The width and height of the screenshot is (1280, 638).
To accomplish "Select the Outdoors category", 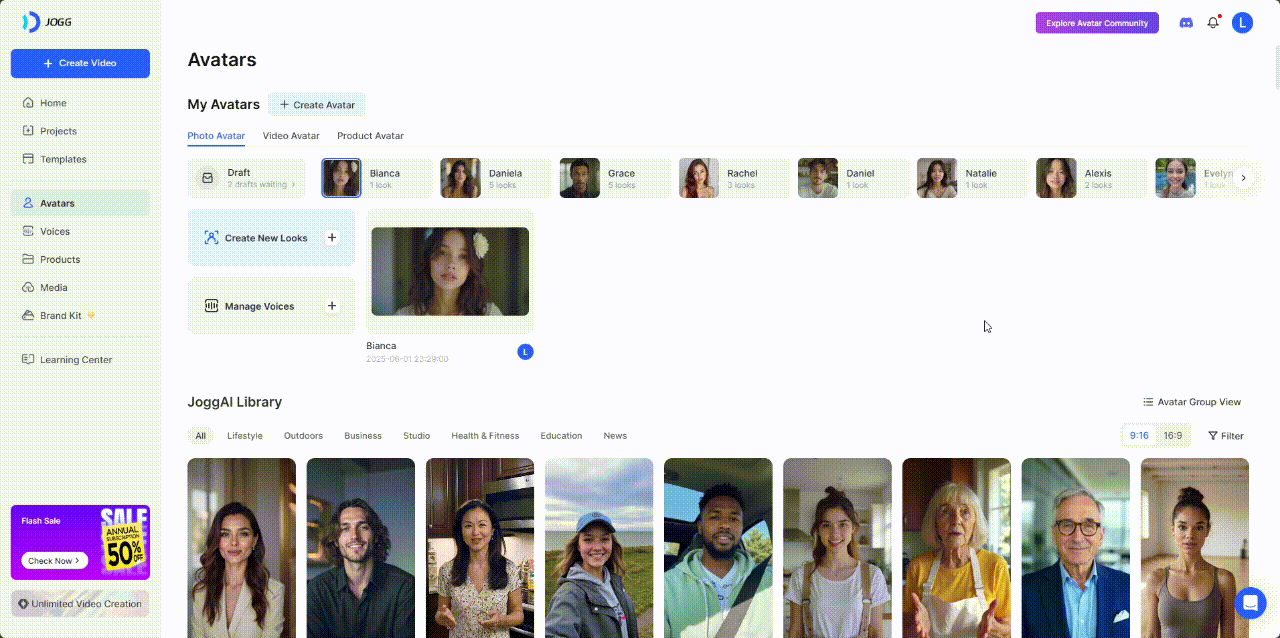I will pos(303,436).
